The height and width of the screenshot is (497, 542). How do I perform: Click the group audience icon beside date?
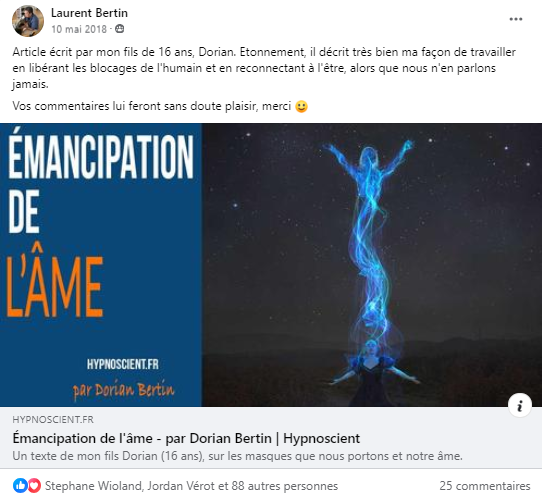[x=119, y=29]
